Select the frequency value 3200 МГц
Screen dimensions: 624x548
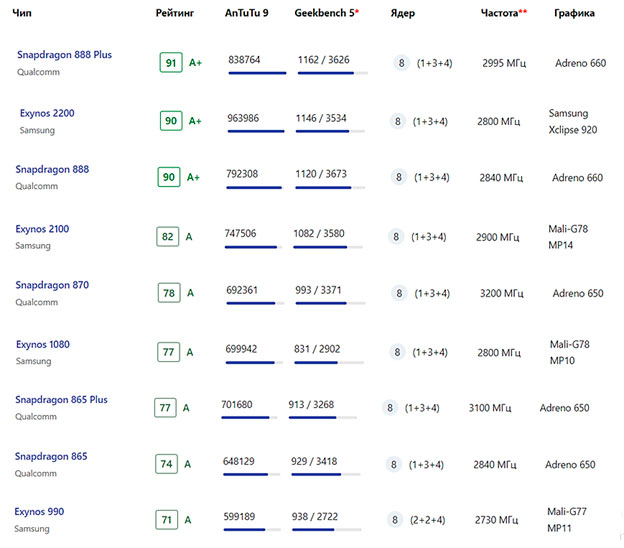pos(501,294)
